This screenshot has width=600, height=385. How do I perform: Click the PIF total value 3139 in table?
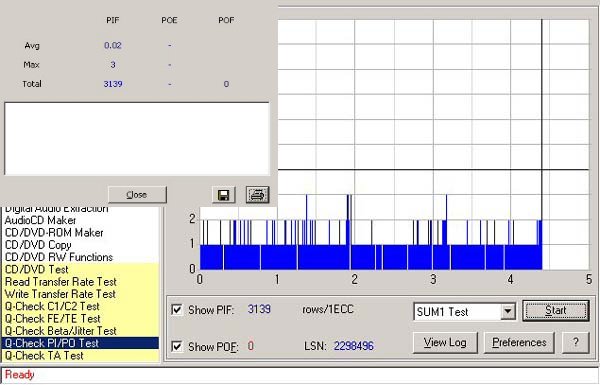(x=113, y=84)
